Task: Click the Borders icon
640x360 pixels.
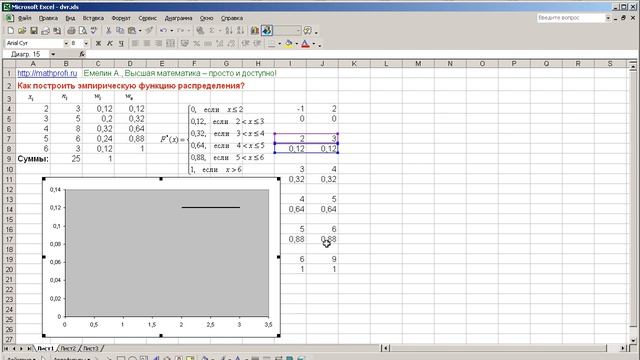Action: [272, 43]
